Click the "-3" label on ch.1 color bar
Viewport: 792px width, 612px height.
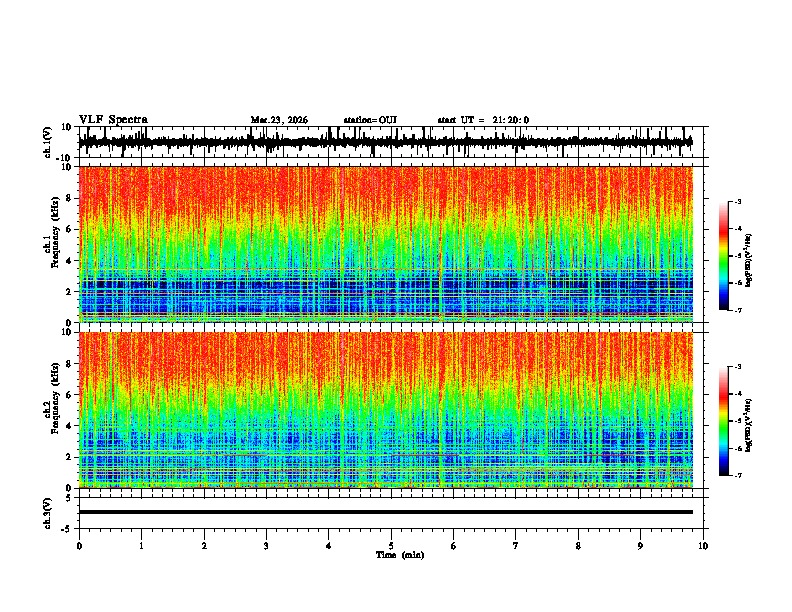tap(737, 201)
